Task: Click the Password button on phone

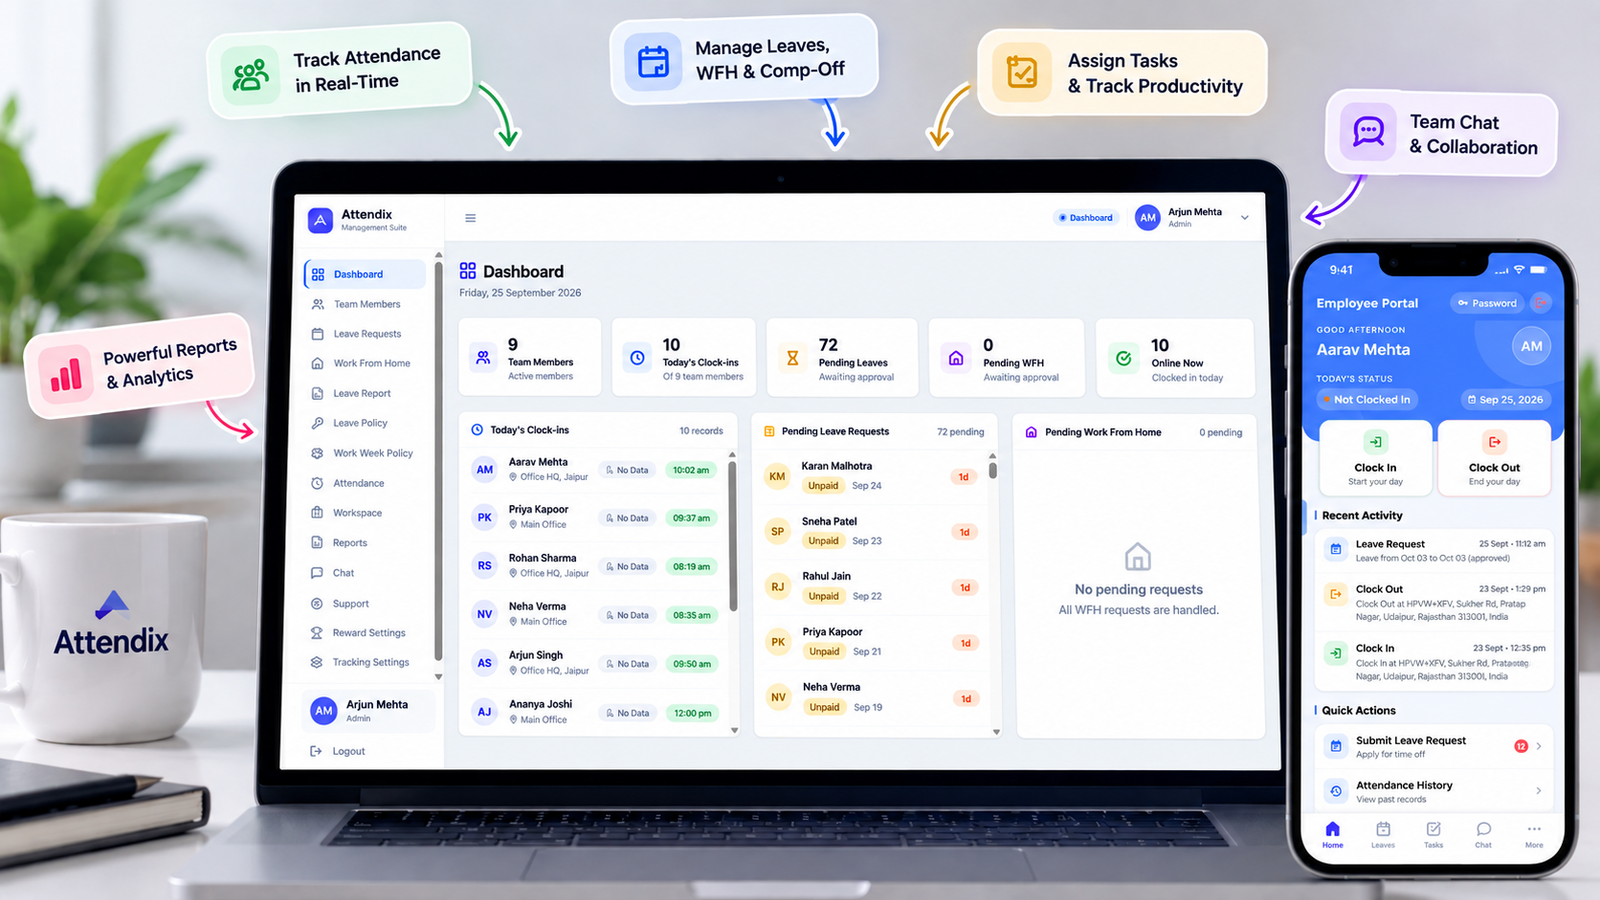Action: click(x=1487, y=303)
